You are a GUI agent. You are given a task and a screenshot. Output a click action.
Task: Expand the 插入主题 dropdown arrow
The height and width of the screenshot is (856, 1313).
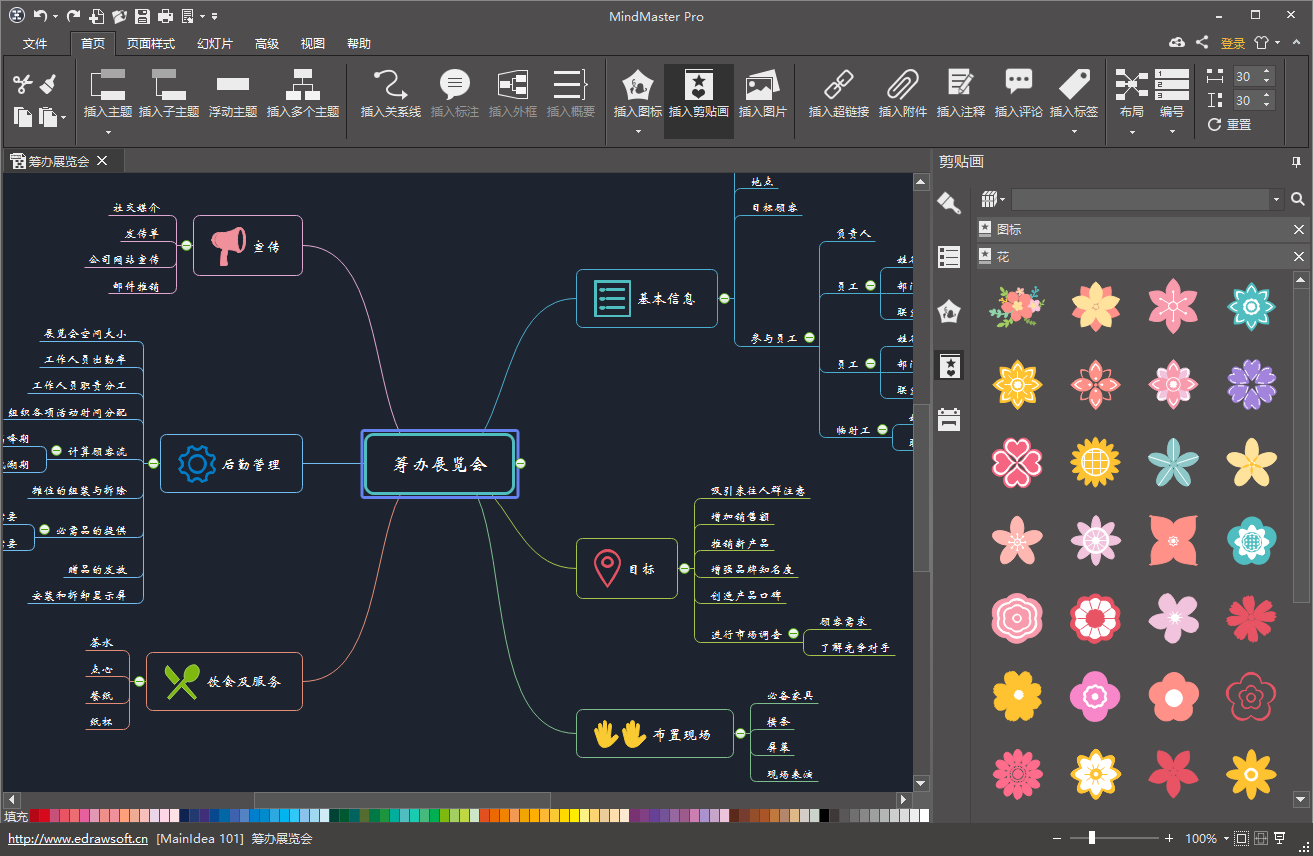(x=108, y=131)
